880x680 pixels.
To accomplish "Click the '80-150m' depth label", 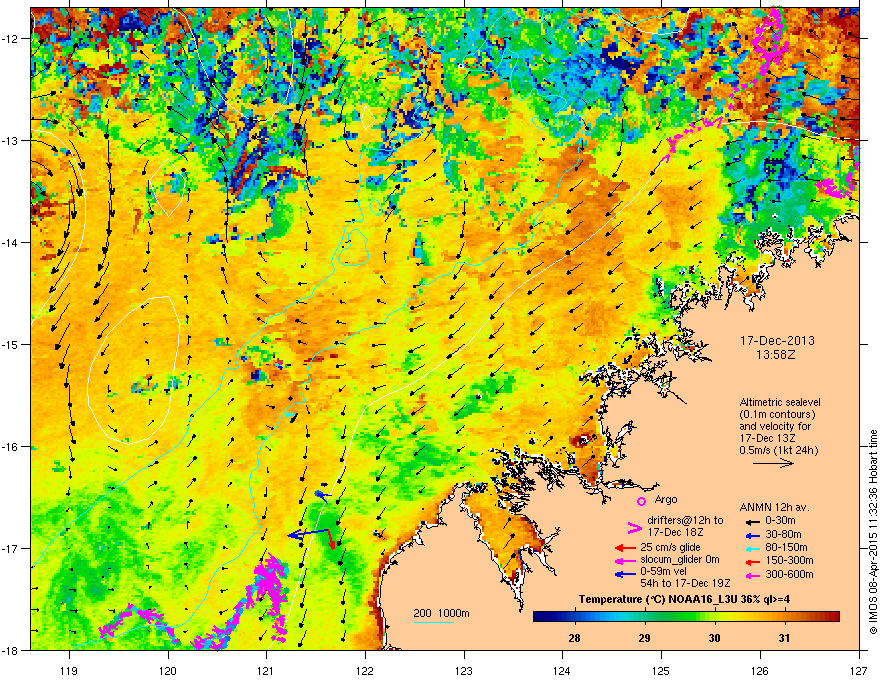I will pyautogui.click(x=786, y=548).
